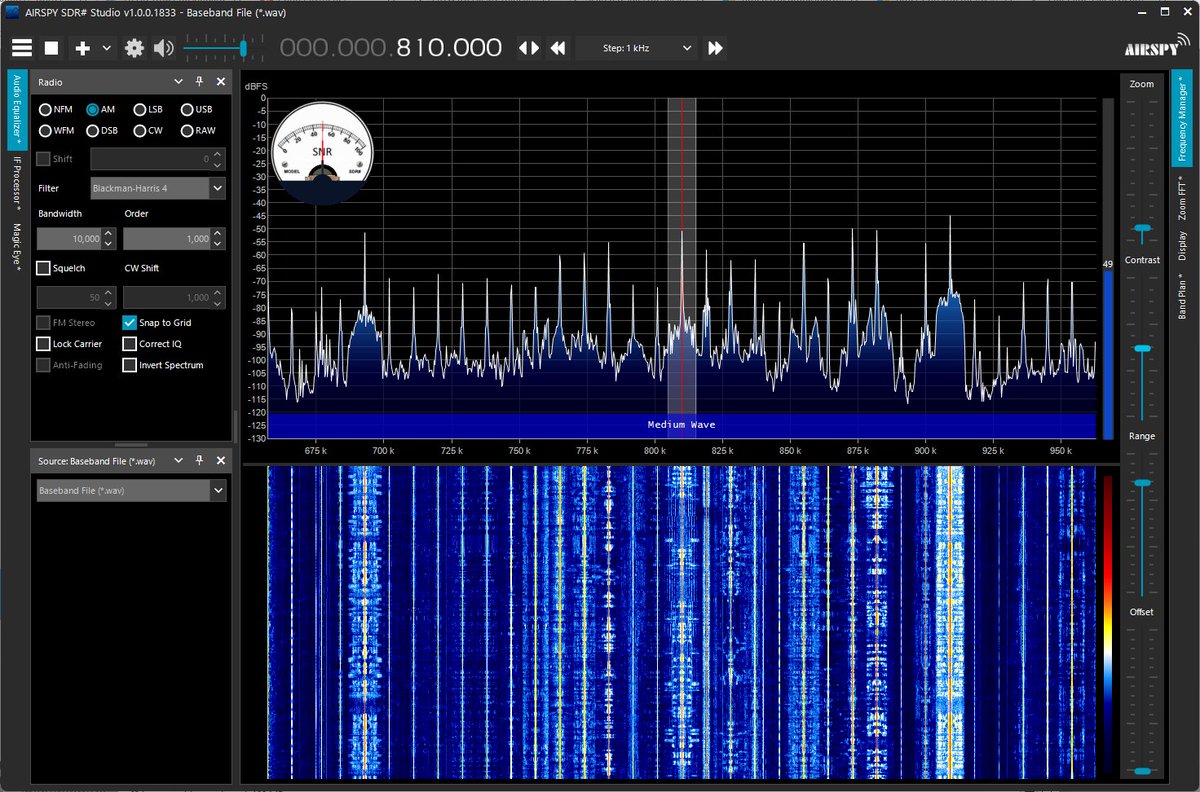Click the pin icon on the Radio panel
The image size is (1200, 792).
[198, 81]
